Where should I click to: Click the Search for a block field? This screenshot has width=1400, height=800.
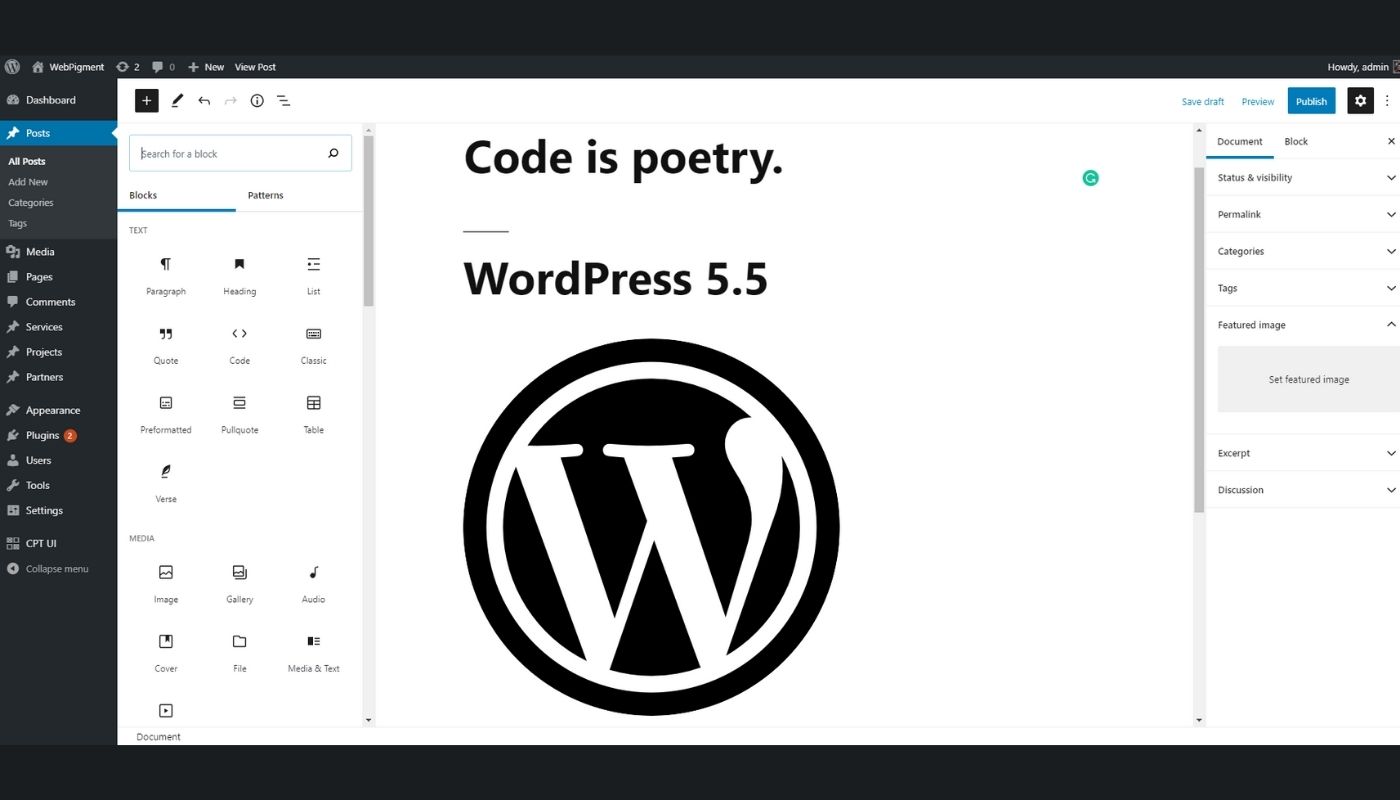pyautogui.click(x=240, y=153)
